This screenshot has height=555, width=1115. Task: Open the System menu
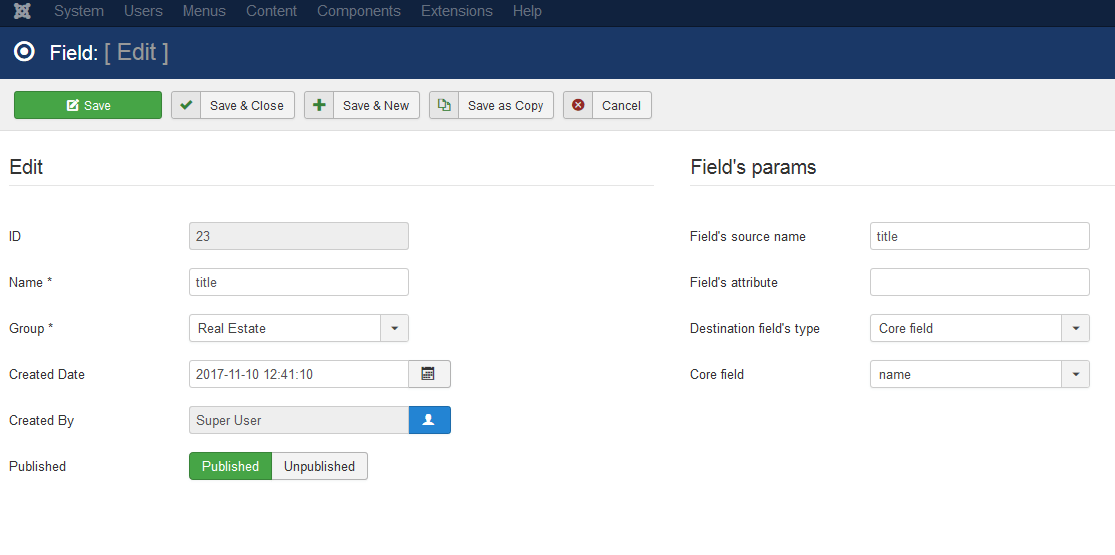pos(79,11)
